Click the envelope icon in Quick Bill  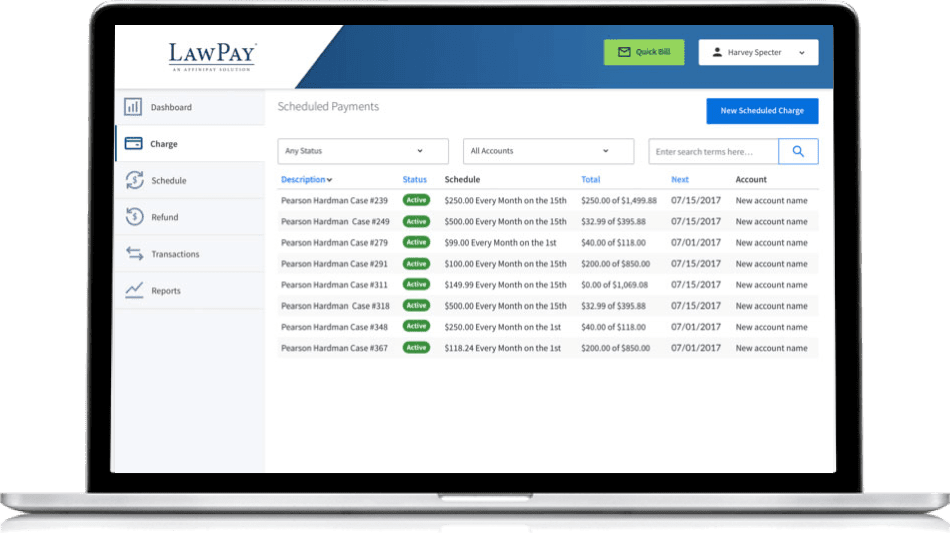(x=624, y=52)
